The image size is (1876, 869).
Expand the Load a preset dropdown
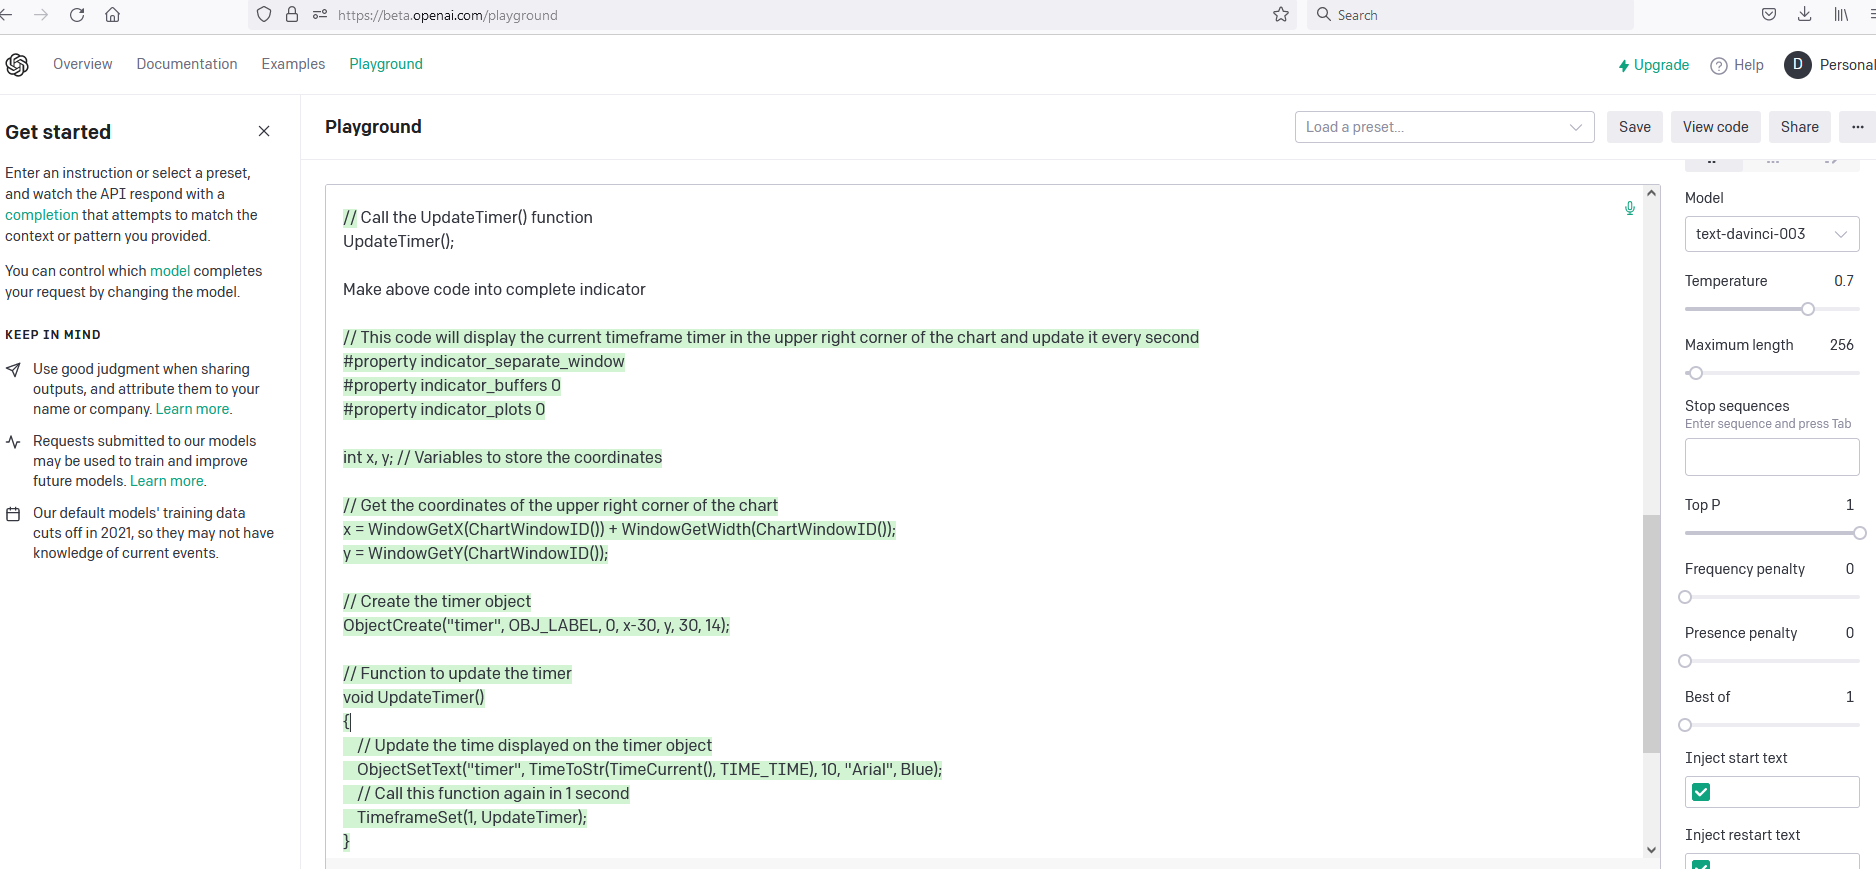(x=1444, y=127)
